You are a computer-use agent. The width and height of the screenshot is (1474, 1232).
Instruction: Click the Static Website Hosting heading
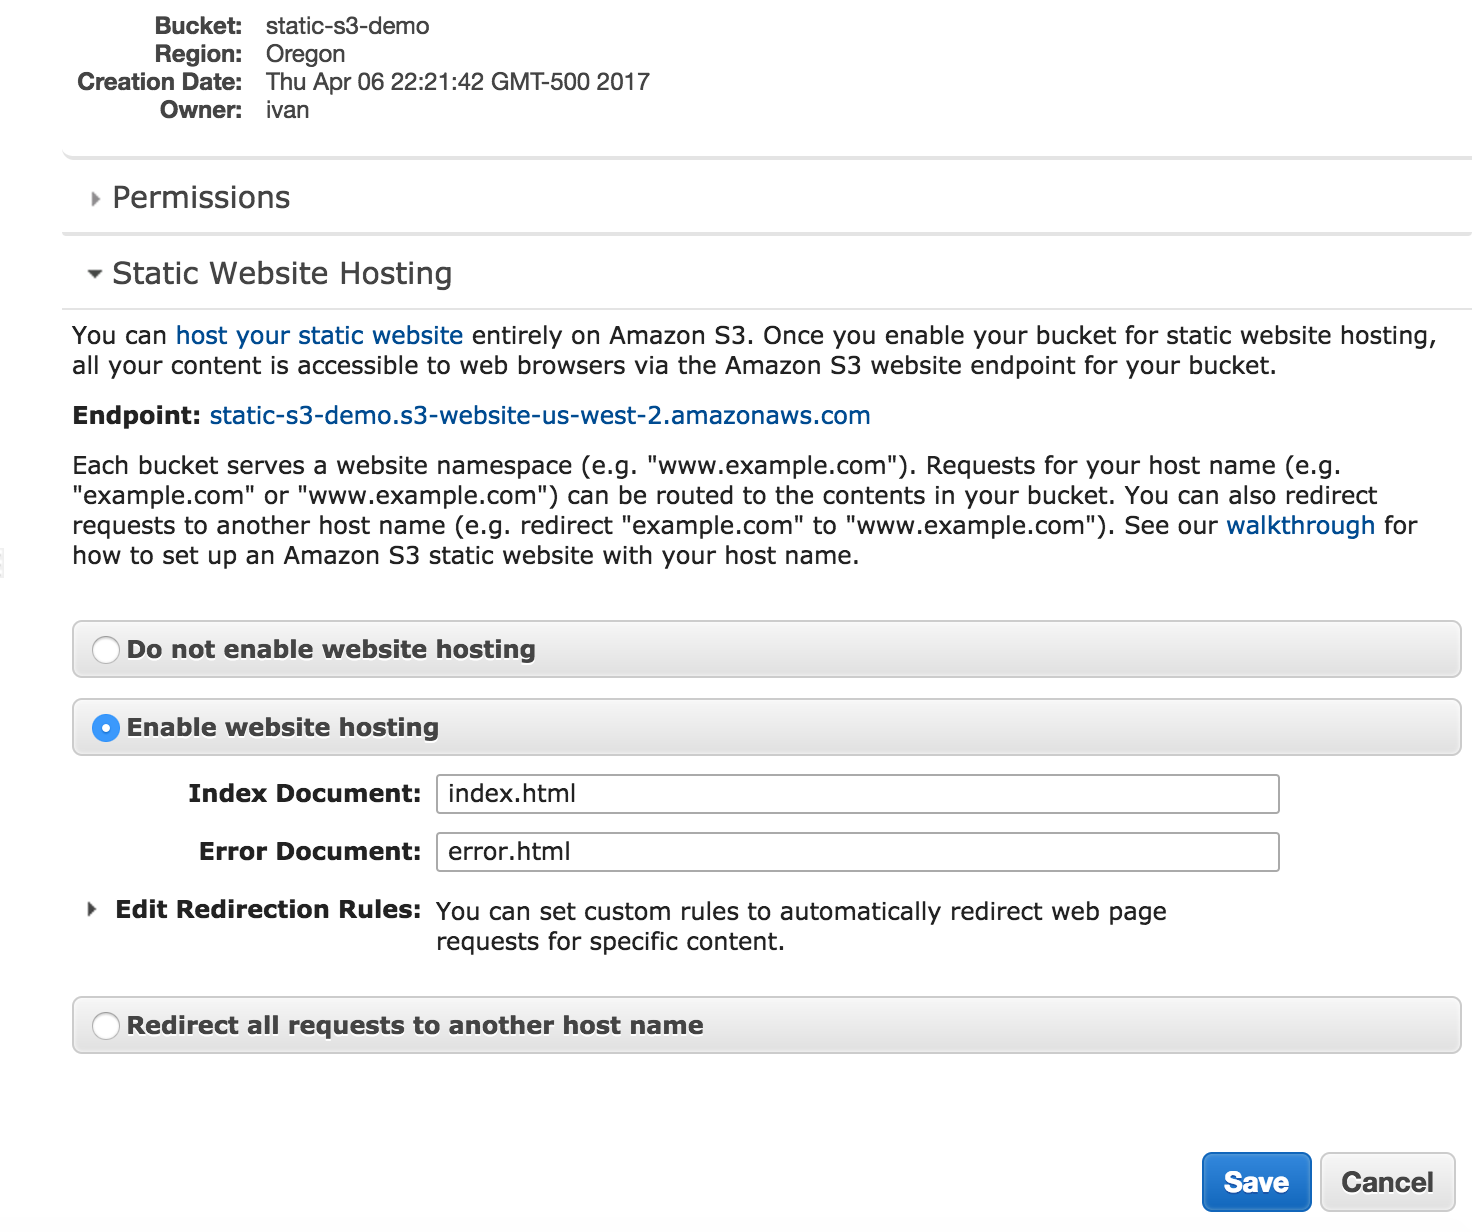(282, 273)
